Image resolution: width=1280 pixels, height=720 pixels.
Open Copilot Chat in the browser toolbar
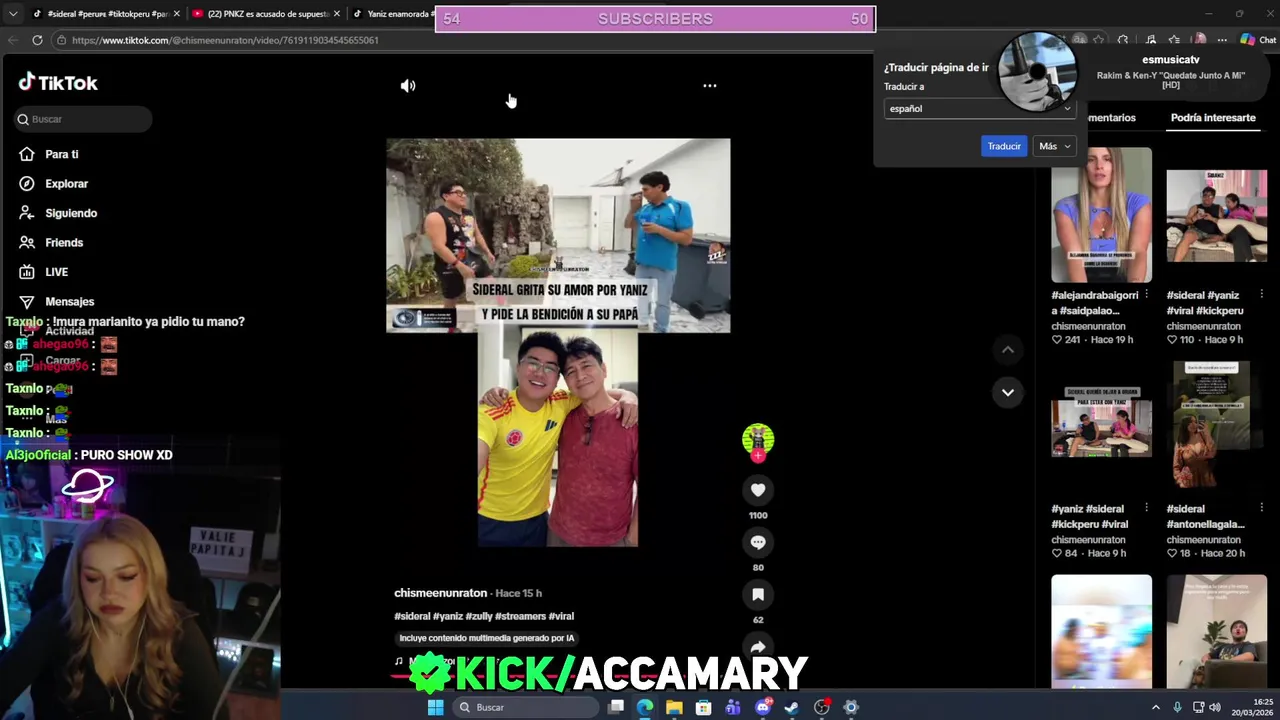pos(1258,40)
